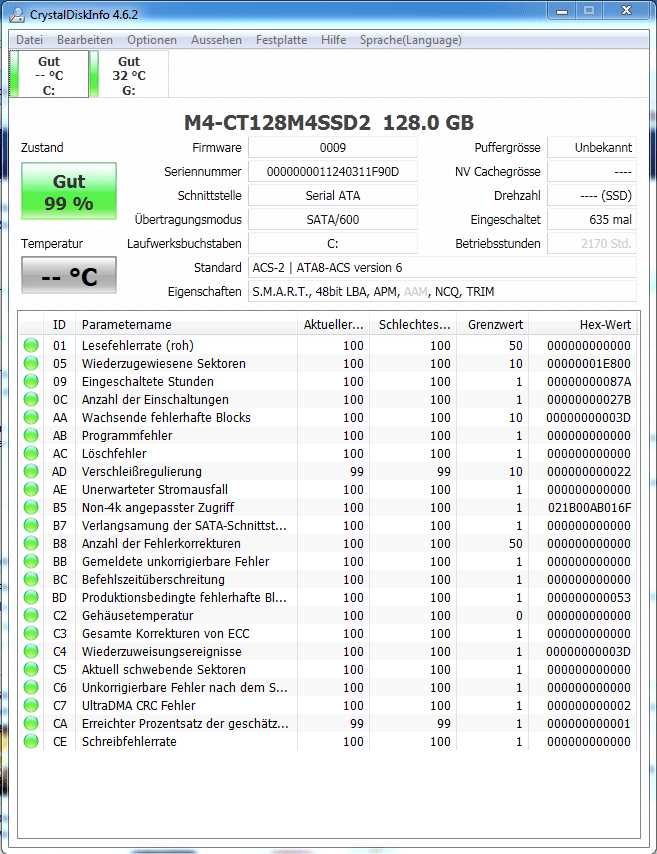Click the Standard field ACS-2
The width and height of the screenshot is (657, 854).
[x=442, y=267]
